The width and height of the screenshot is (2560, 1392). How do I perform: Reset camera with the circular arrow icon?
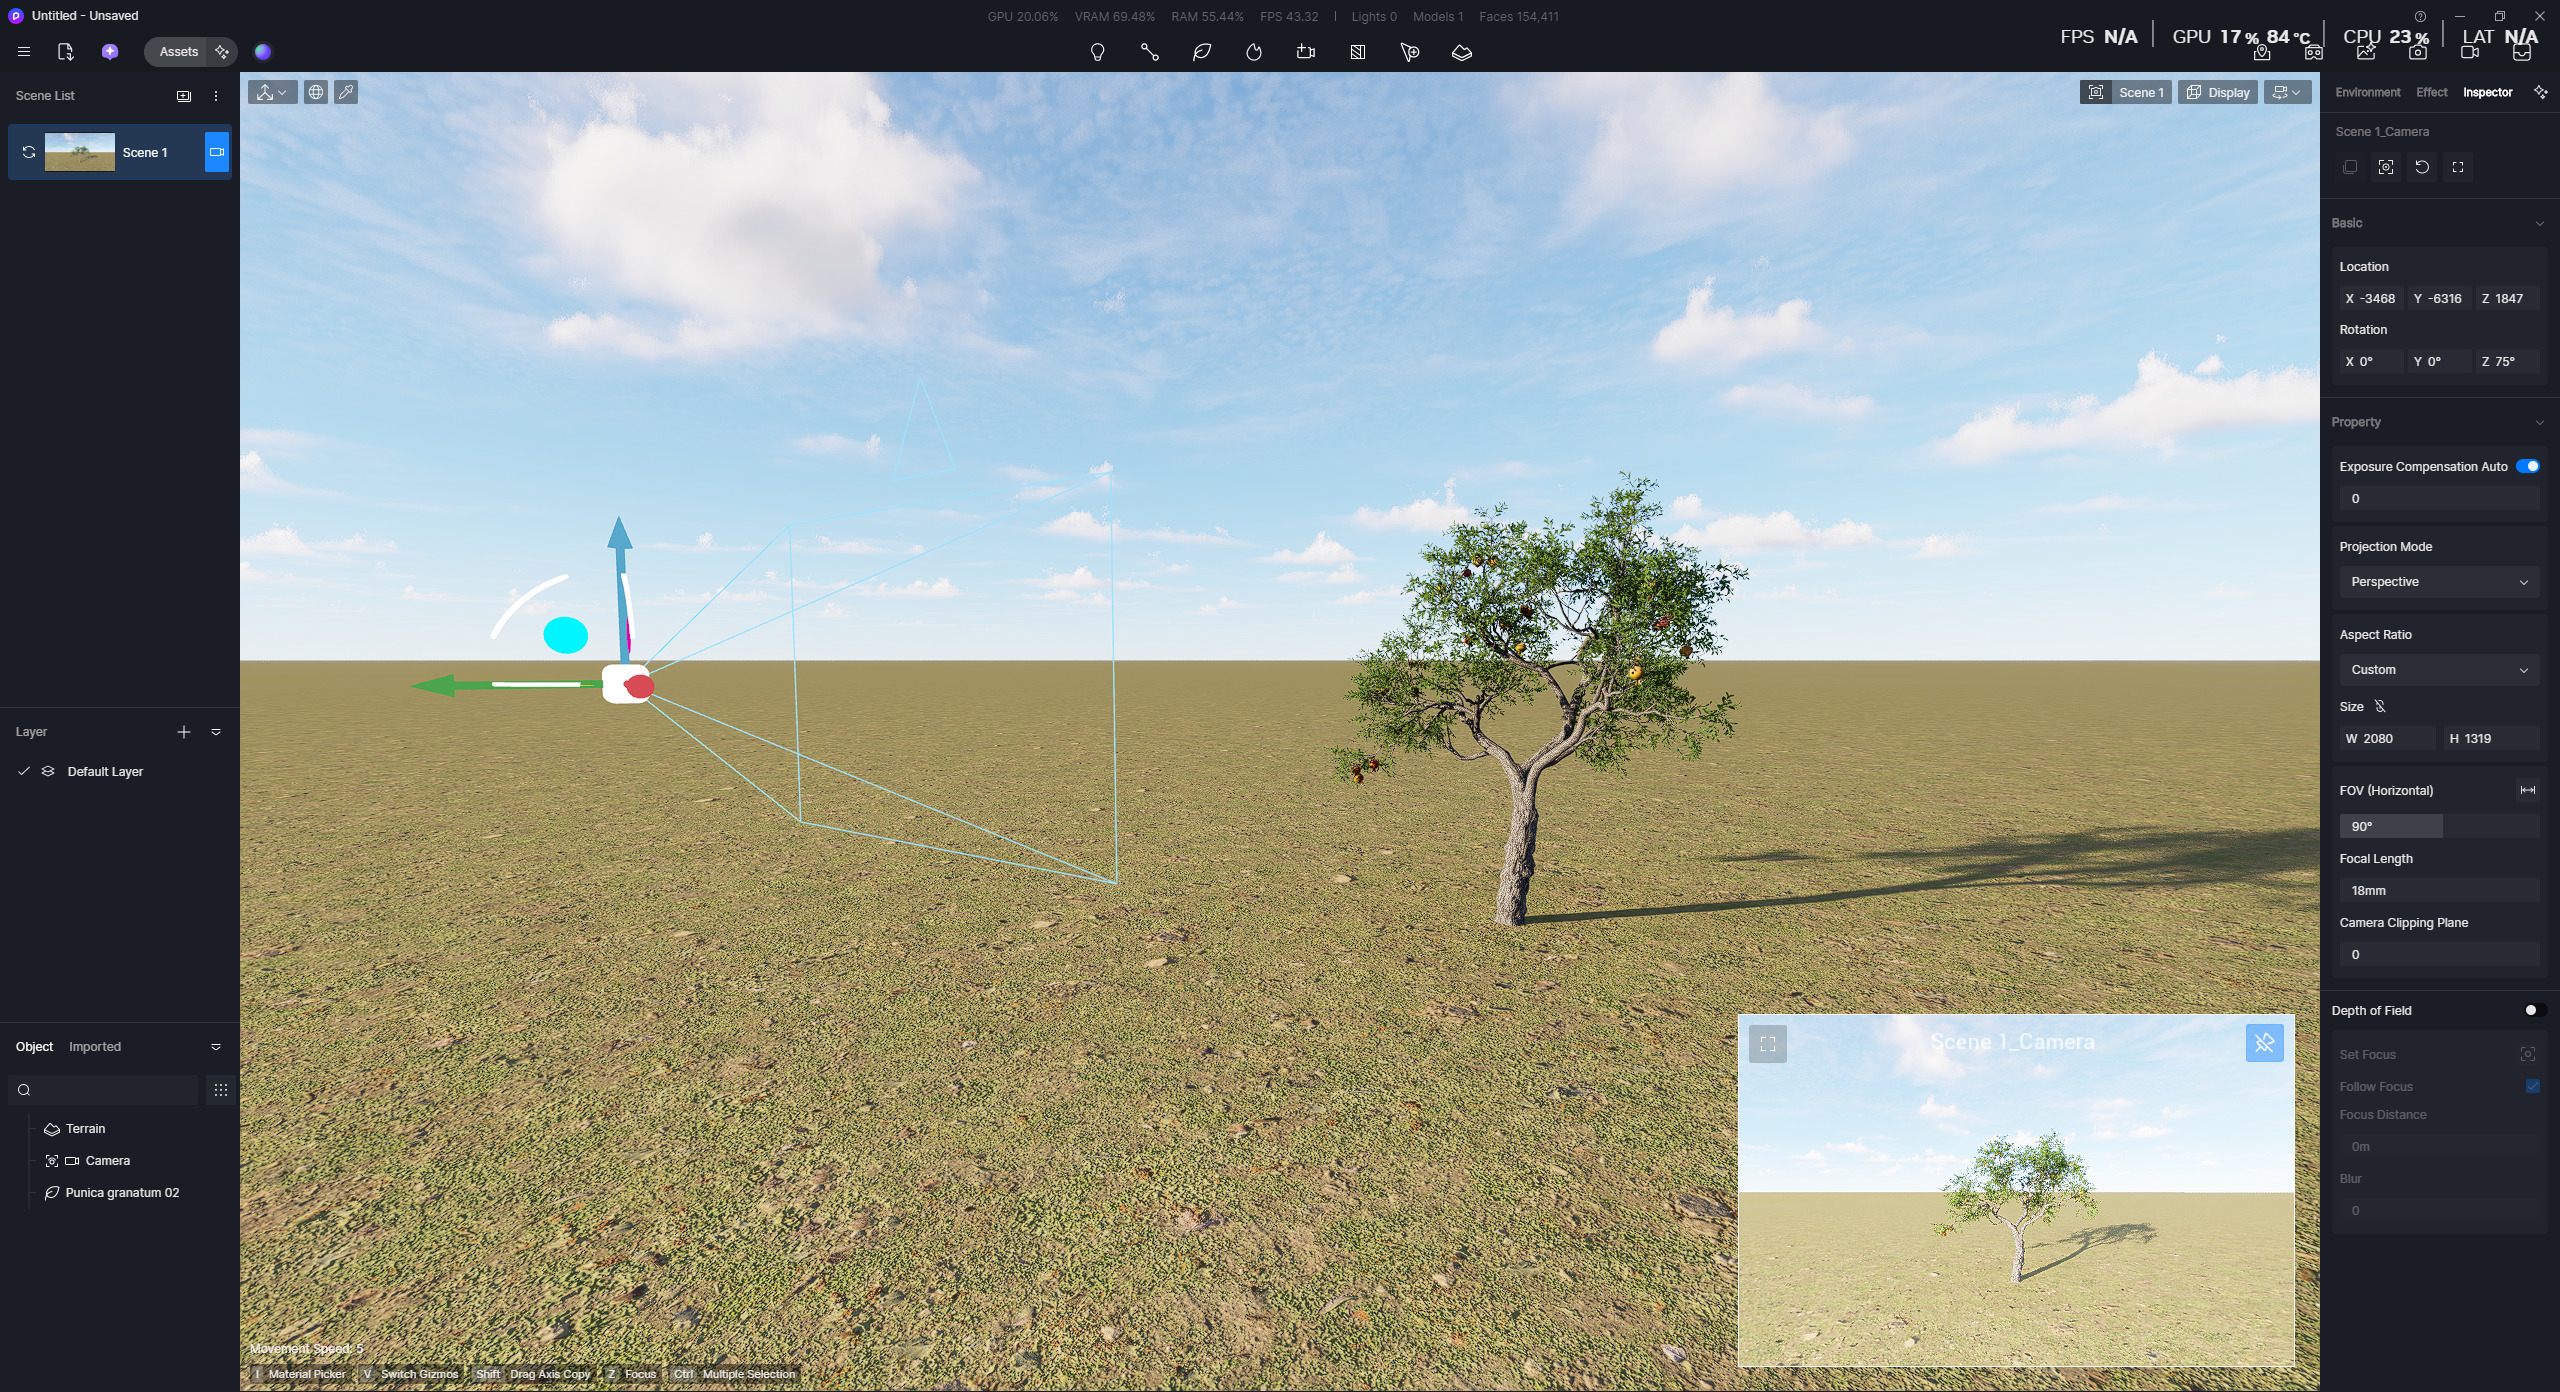pos(2422,167)
